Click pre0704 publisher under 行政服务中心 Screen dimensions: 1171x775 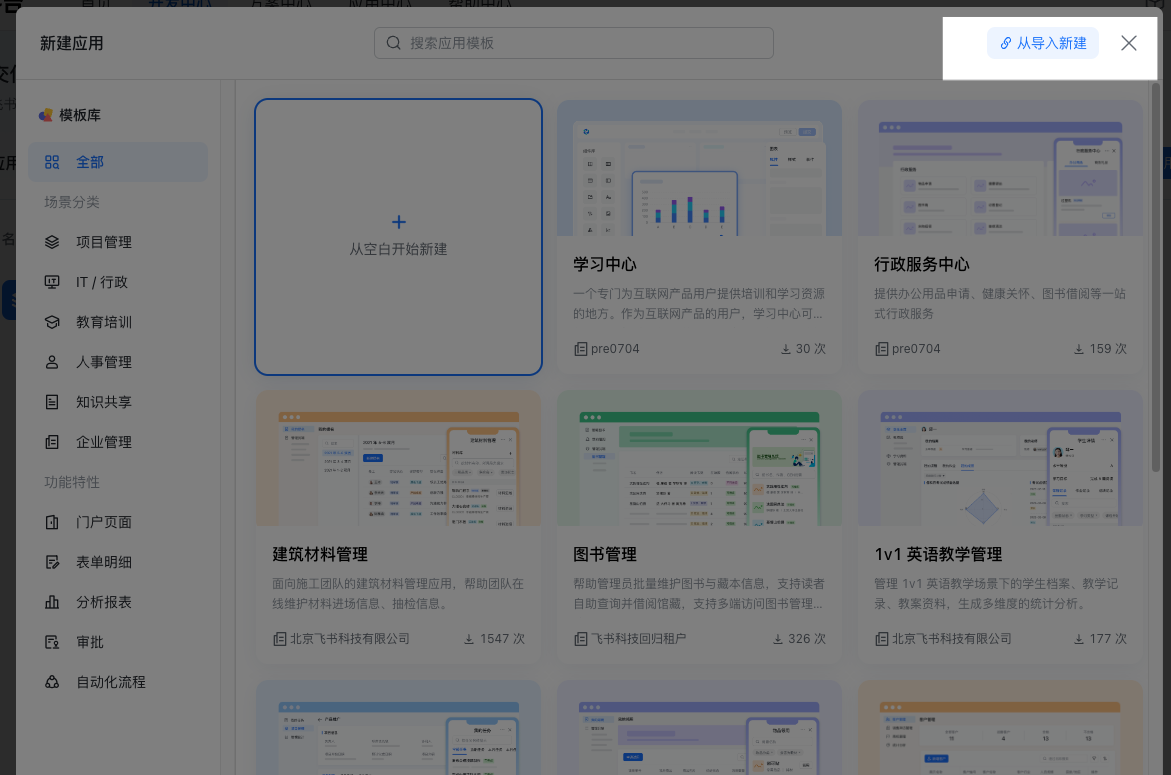[916, 349]
